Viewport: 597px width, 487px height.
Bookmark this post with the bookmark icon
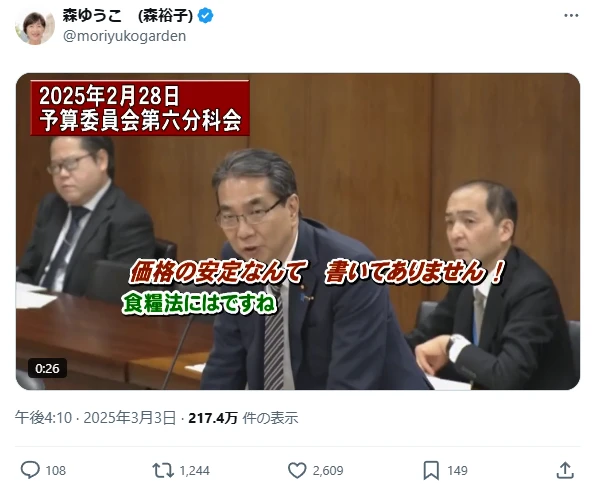click(x=431, y=471)
